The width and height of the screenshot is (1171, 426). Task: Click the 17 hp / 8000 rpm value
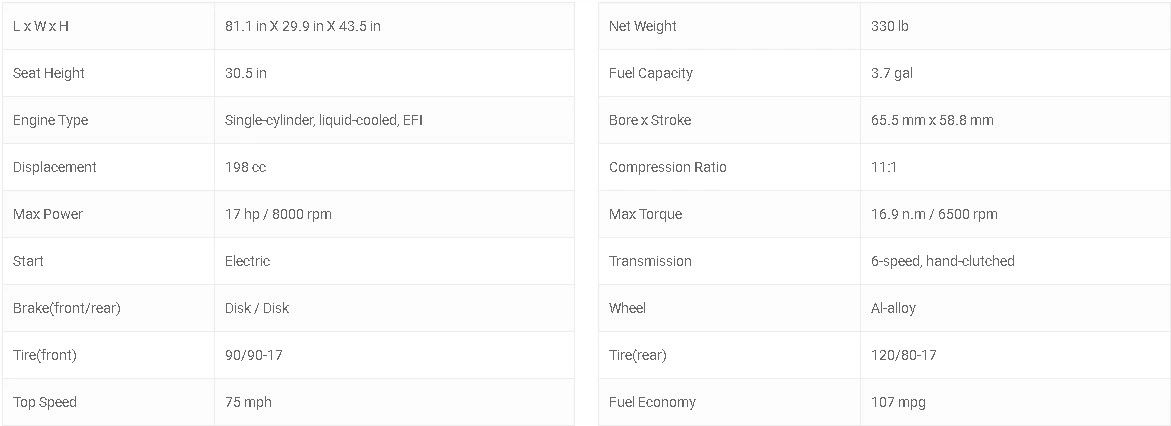pyautogui.click(x=279, y=214)
